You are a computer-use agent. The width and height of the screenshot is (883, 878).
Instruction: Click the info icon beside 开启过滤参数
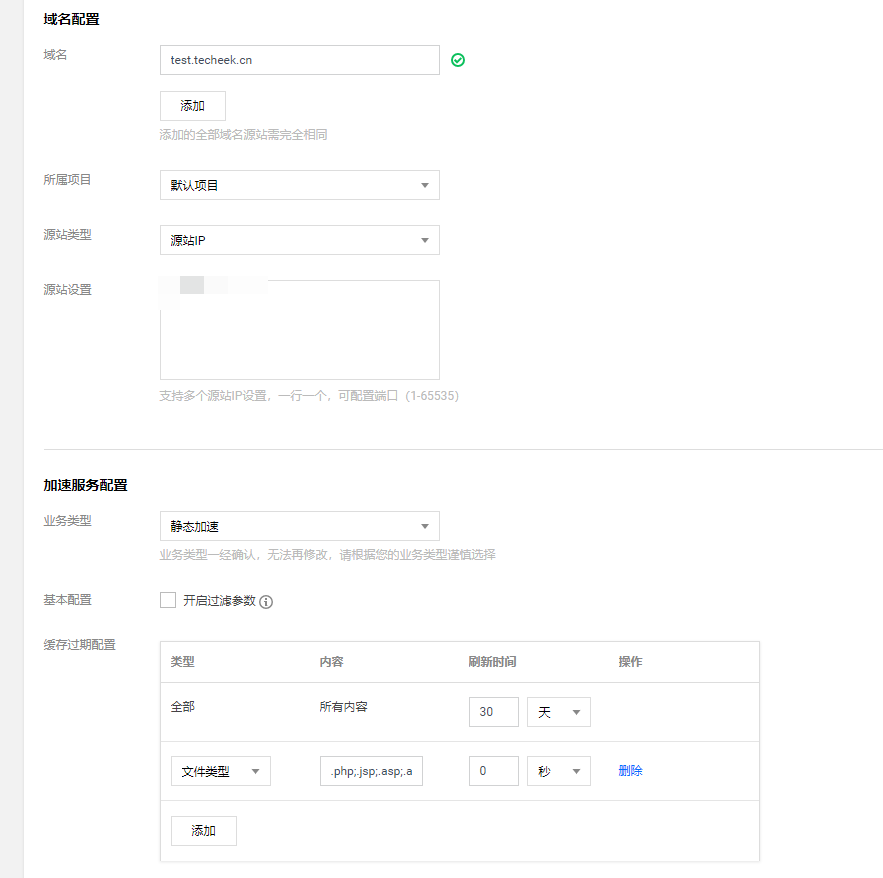click(266, 602)
